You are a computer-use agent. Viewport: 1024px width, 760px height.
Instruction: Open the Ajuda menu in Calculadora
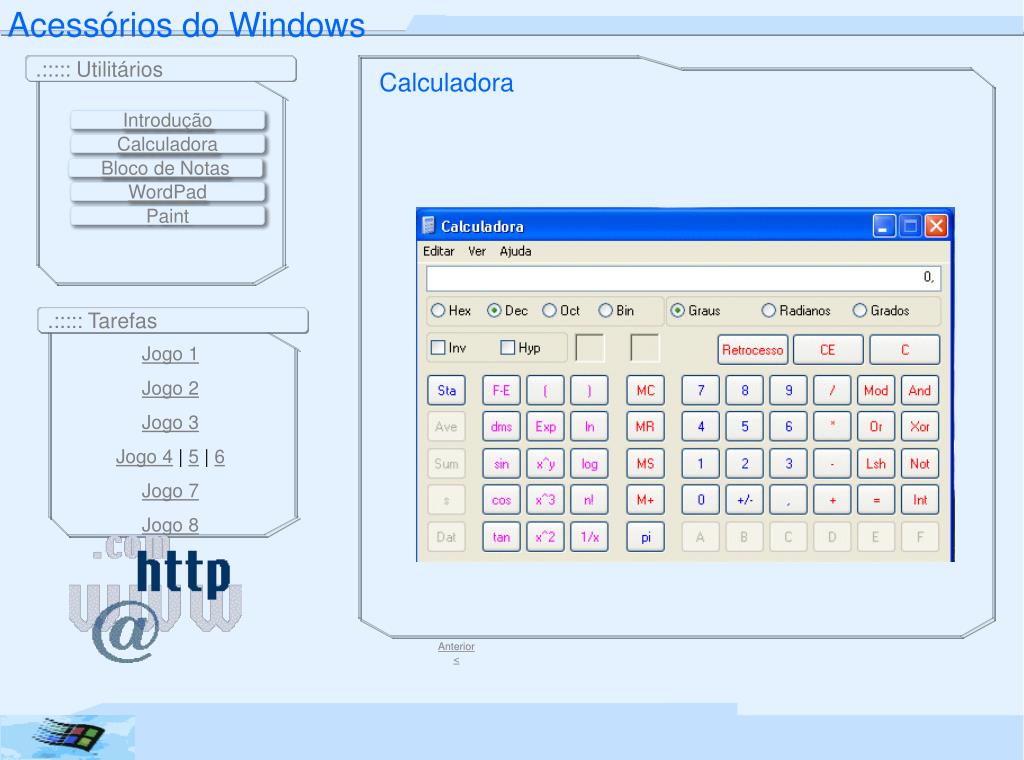[515, 251]
